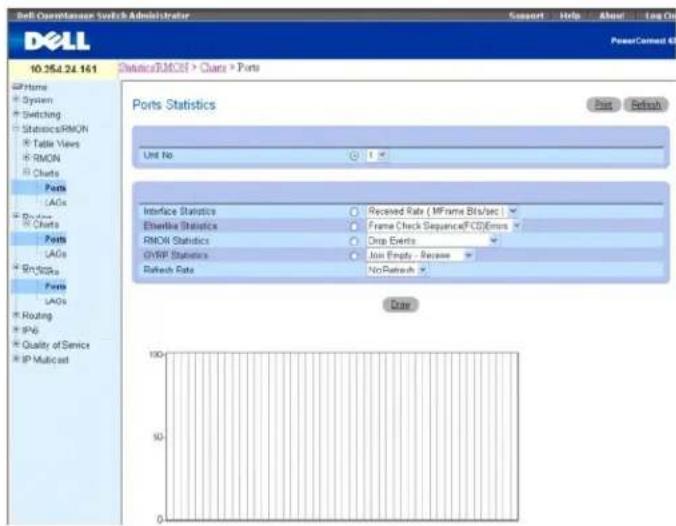This screenshot has height=526, width=676.
Task: Follow the Charts breadcrumb link
Action: [x=213, y=67]
